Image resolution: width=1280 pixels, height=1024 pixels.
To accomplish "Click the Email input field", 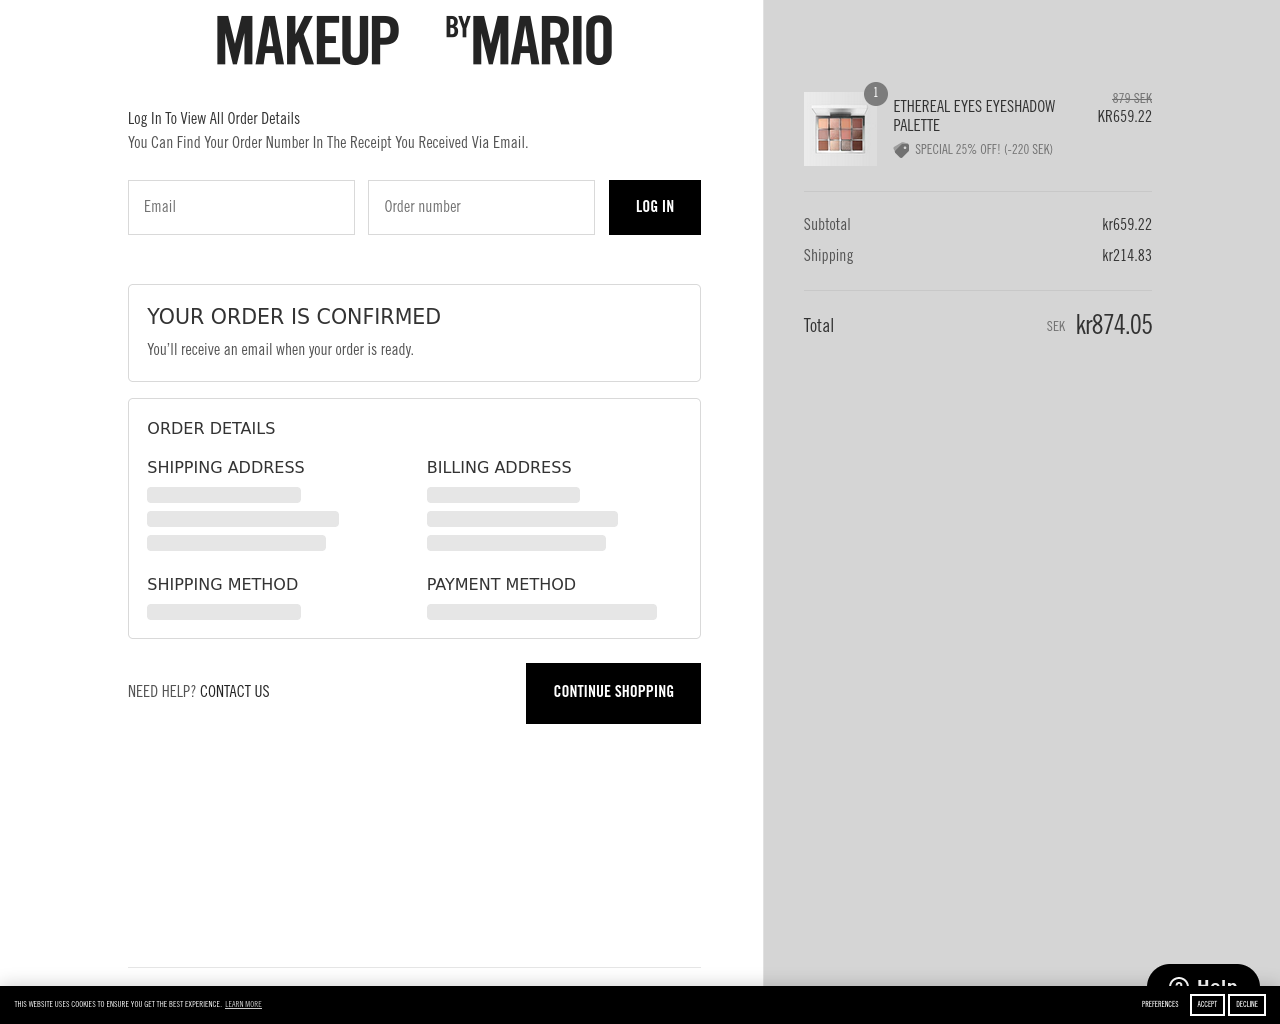I will 241,207.
